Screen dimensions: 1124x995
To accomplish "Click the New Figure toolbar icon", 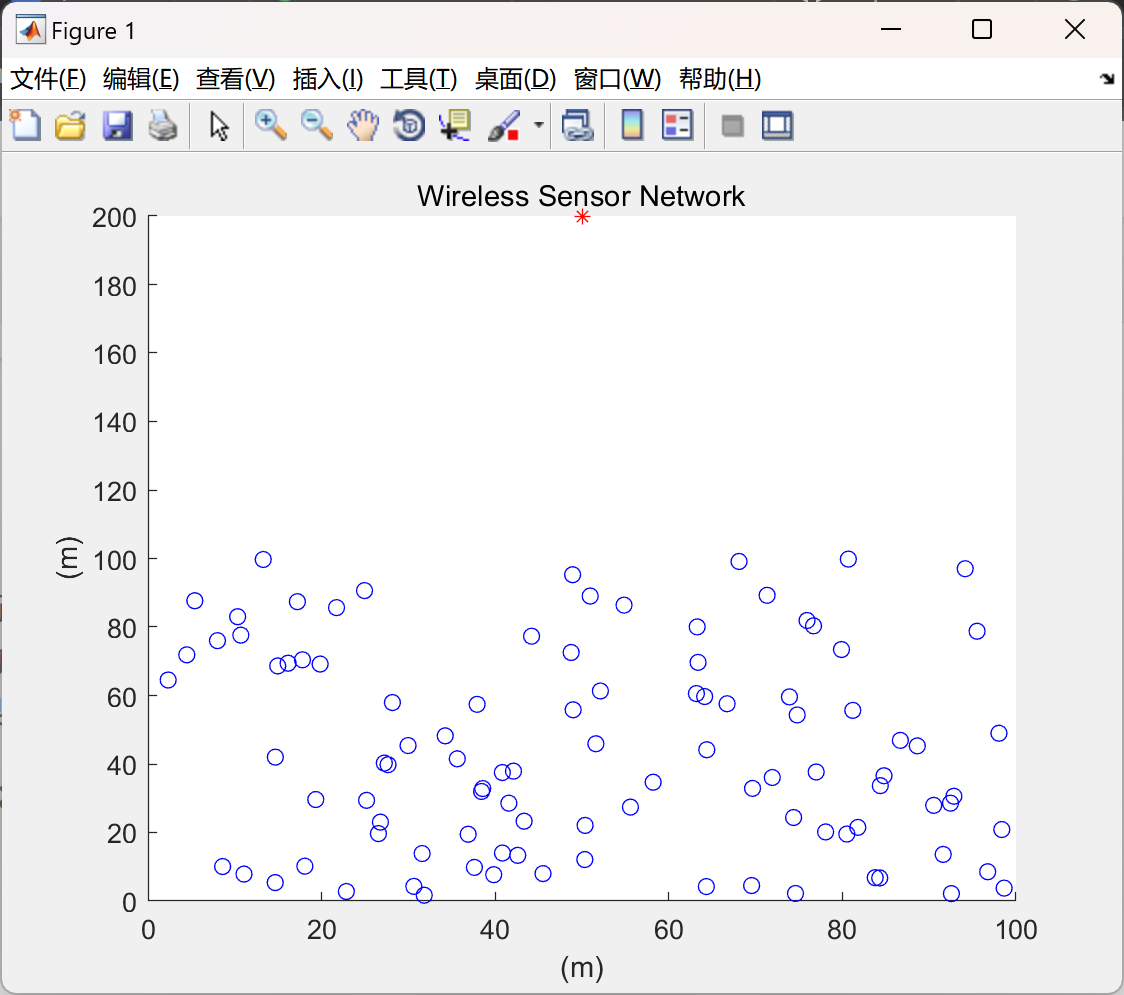I will 25,125.
